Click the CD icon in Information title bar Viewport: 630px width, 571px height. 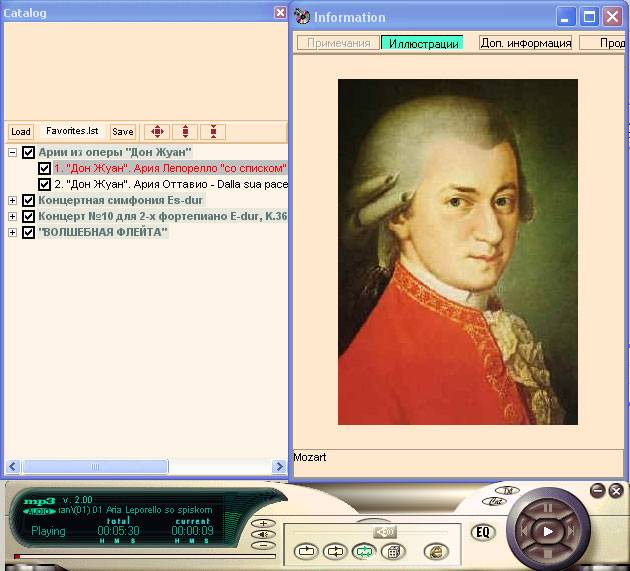coord(302,16)
